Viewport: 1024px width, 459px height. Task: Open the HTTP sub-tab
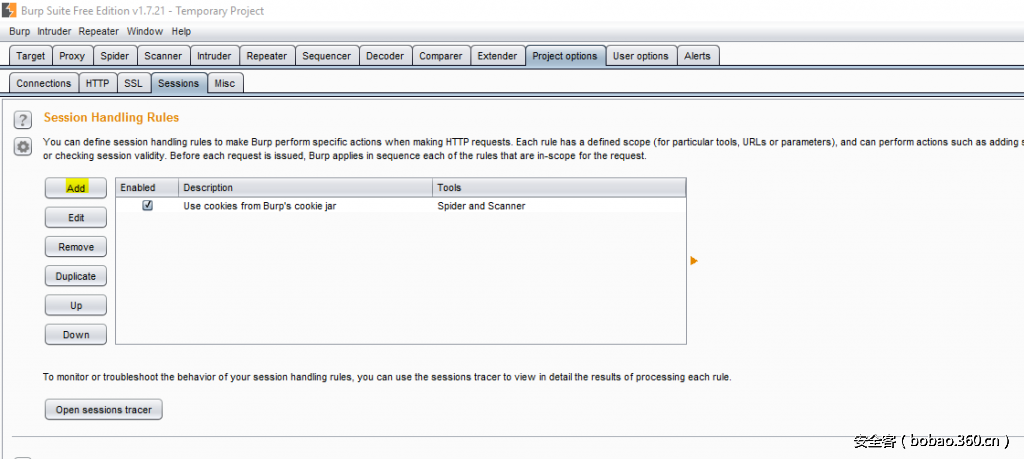[x=98, y=84]
